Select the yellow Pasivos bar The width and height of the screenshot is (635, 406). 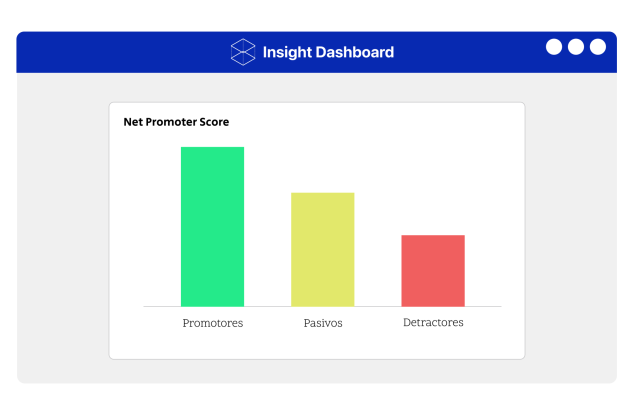pos(322,250)
